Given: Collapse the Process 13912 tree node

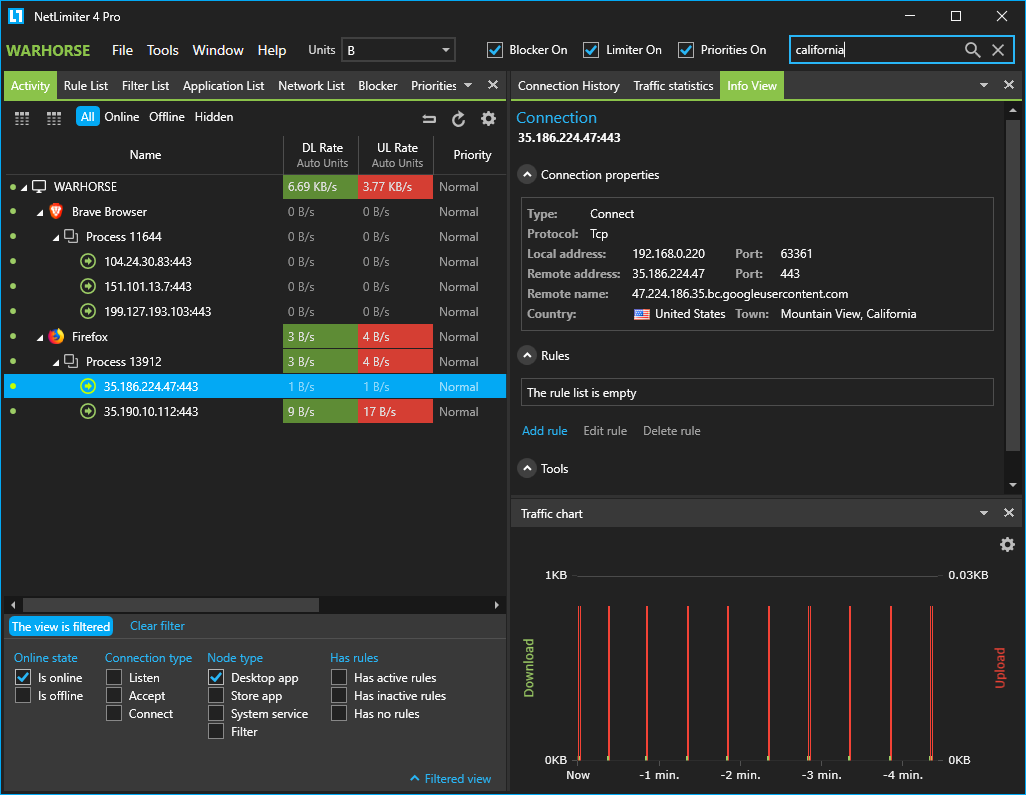Looking at the screenshot, I should (x=56, y=362).
